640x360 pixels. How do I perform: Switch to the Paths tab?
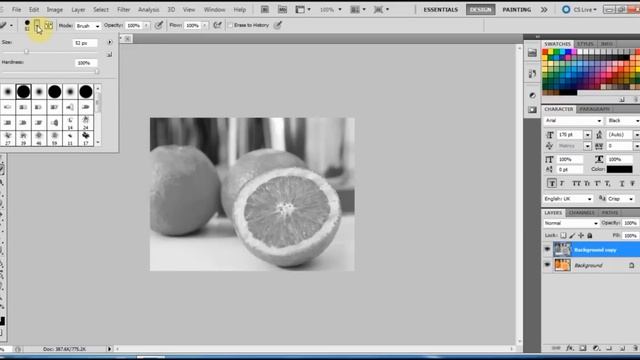click(x=610, y=213)
